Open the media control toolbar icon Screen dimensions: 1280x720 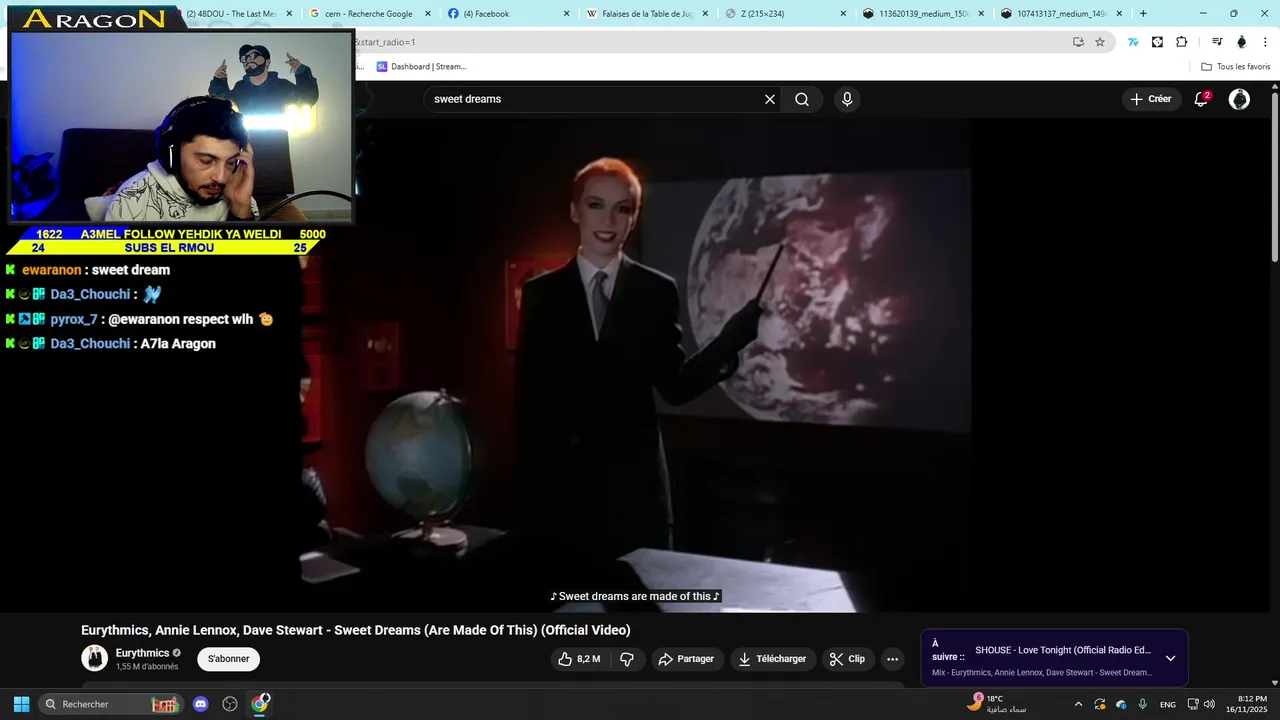coord(1217,42)
